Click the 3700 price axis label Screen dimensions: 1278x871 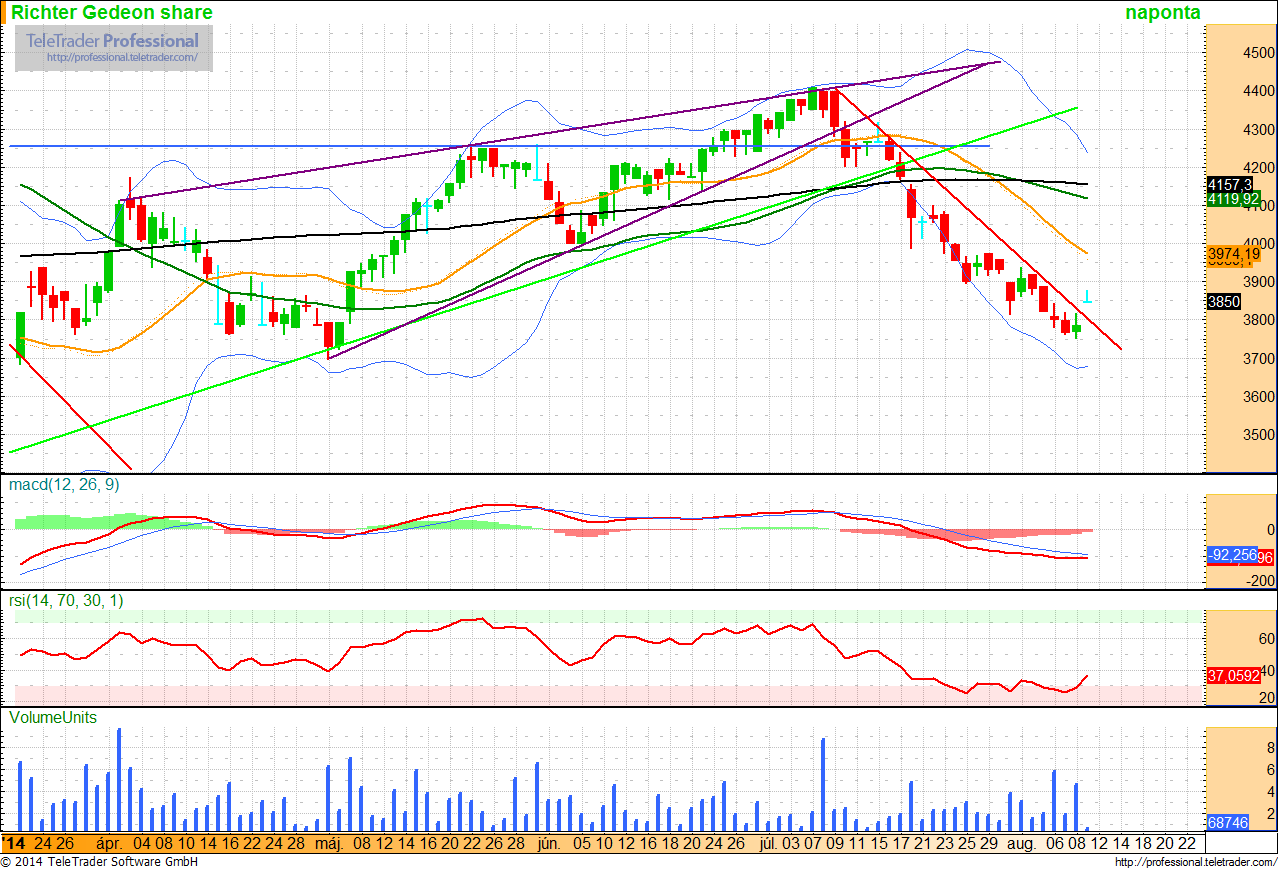1259,359
